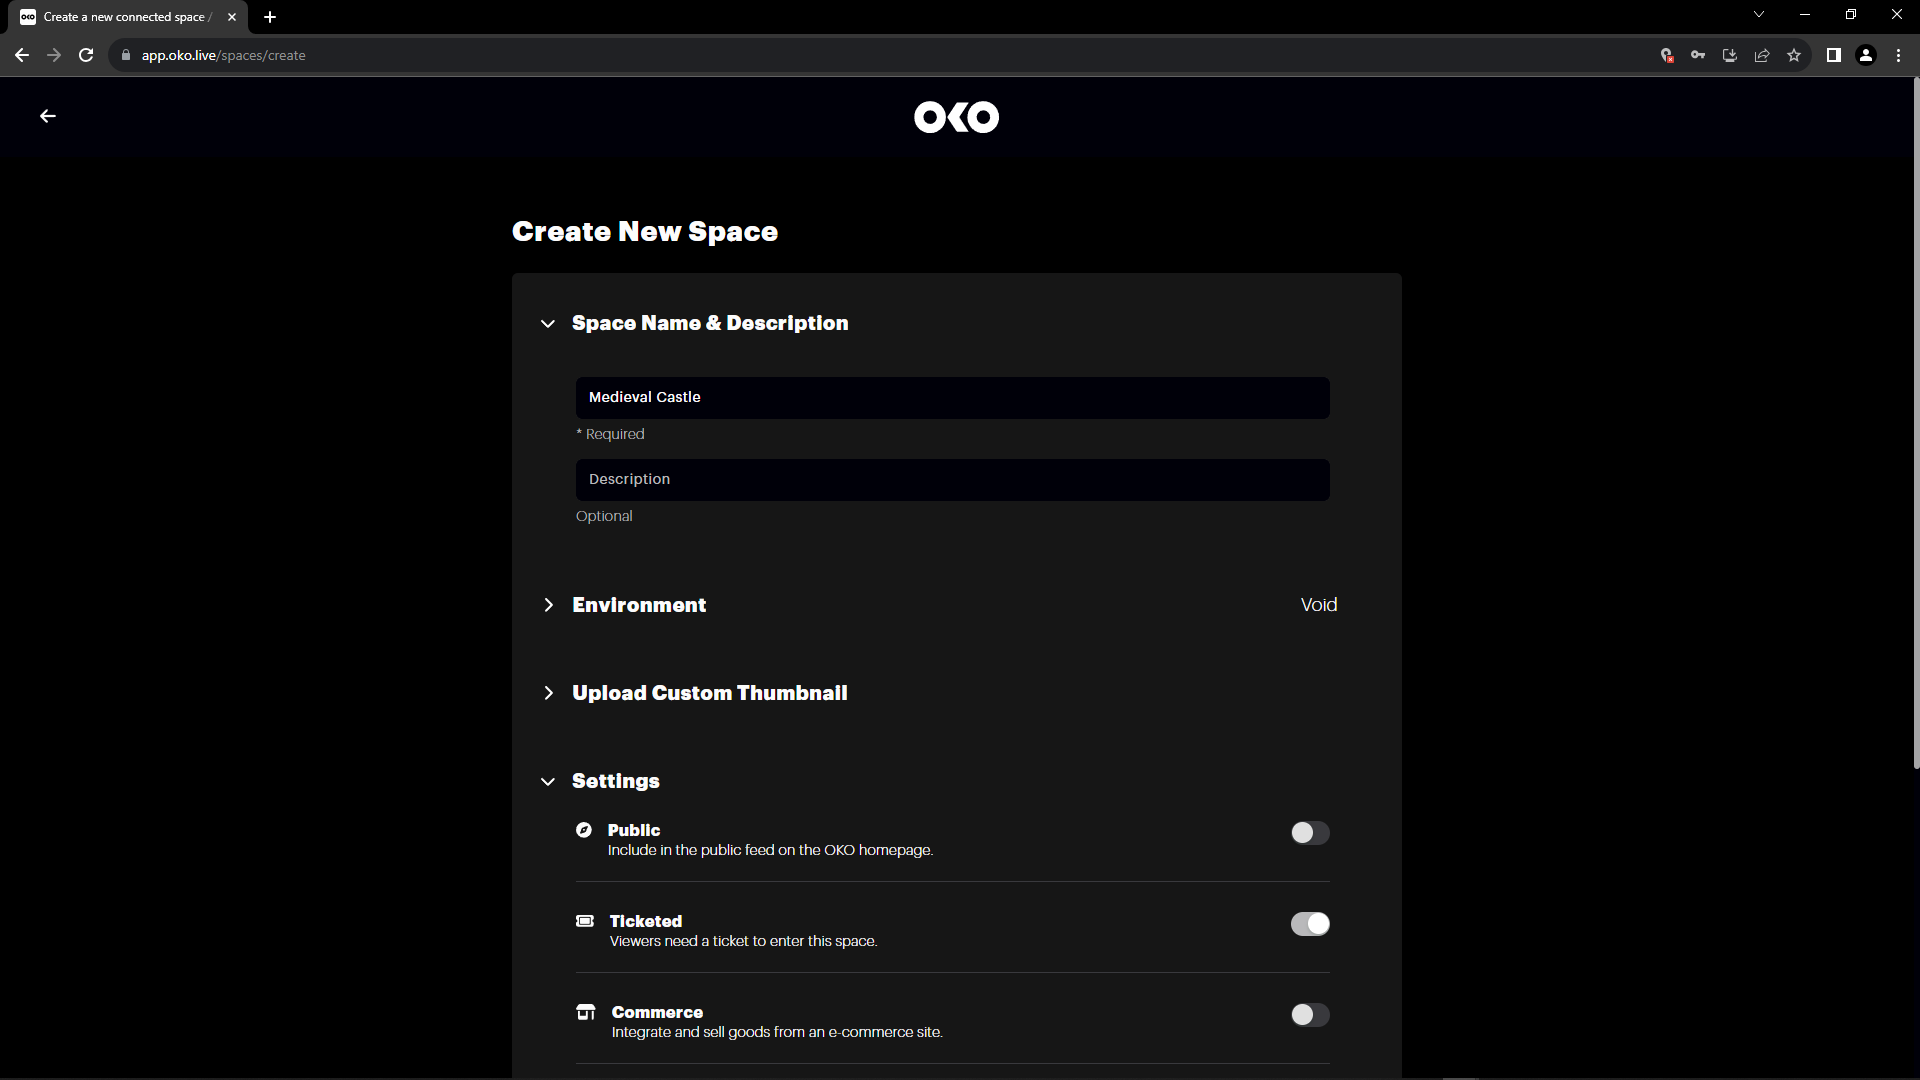Image resolution: width=1920 pixels, height=1080 pixels.
Task: Click the Description input field
Action: coord(952,479)
